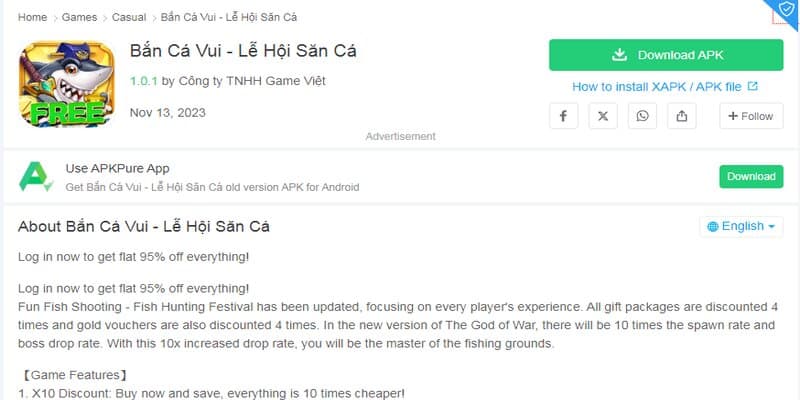
Task: Go to Home in the breadcrumb
Action: [x=32, y=18]
